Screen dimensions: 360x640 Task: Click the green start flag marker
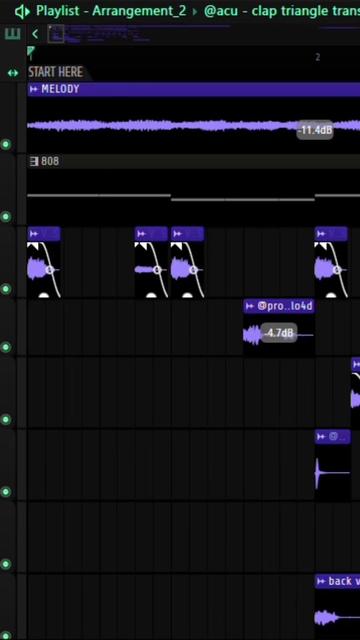tap(31, 51)
